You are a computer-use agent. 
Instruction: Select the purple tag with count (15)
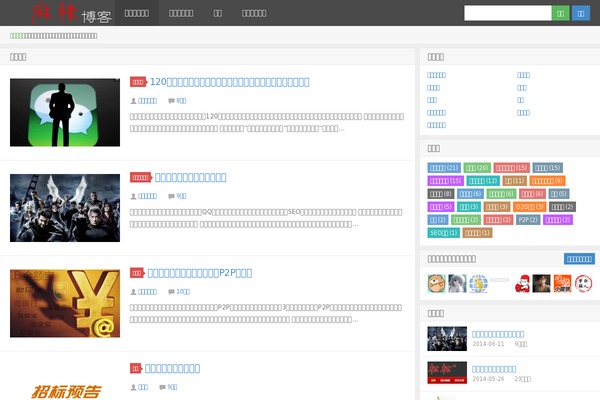pos(445,181)
